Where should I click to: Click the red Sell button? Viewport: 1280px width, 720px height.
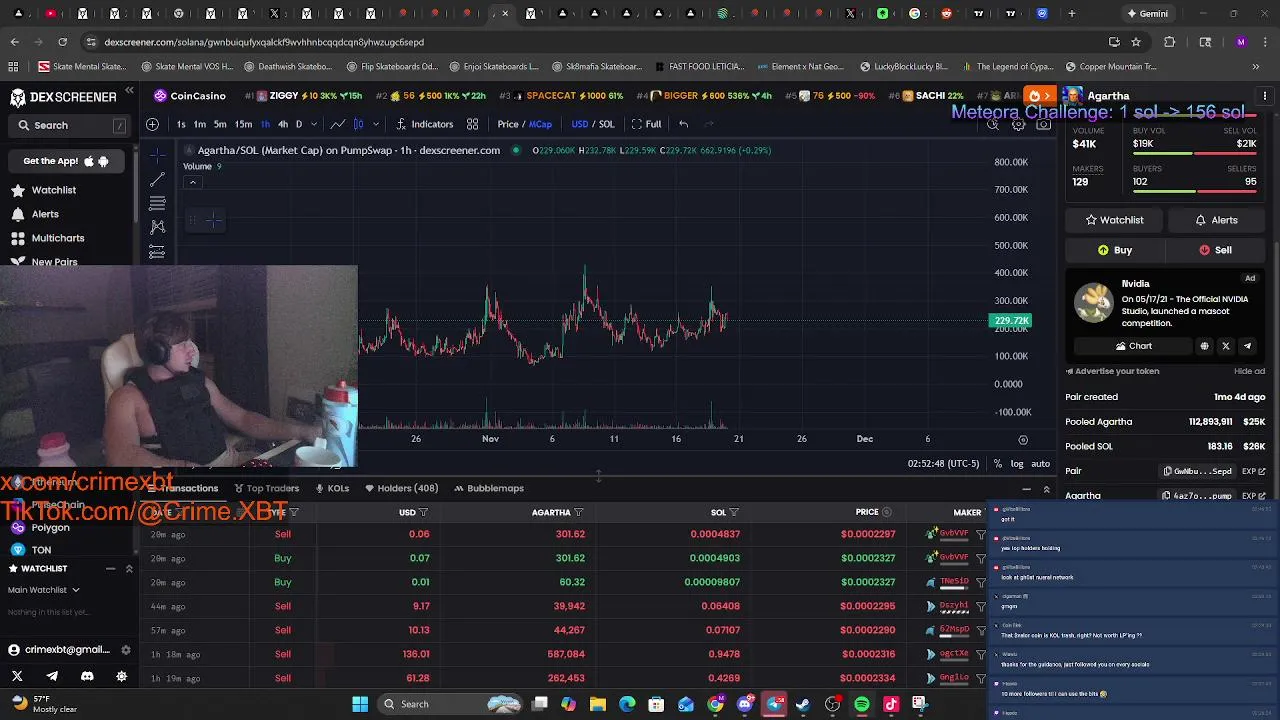1216,250
